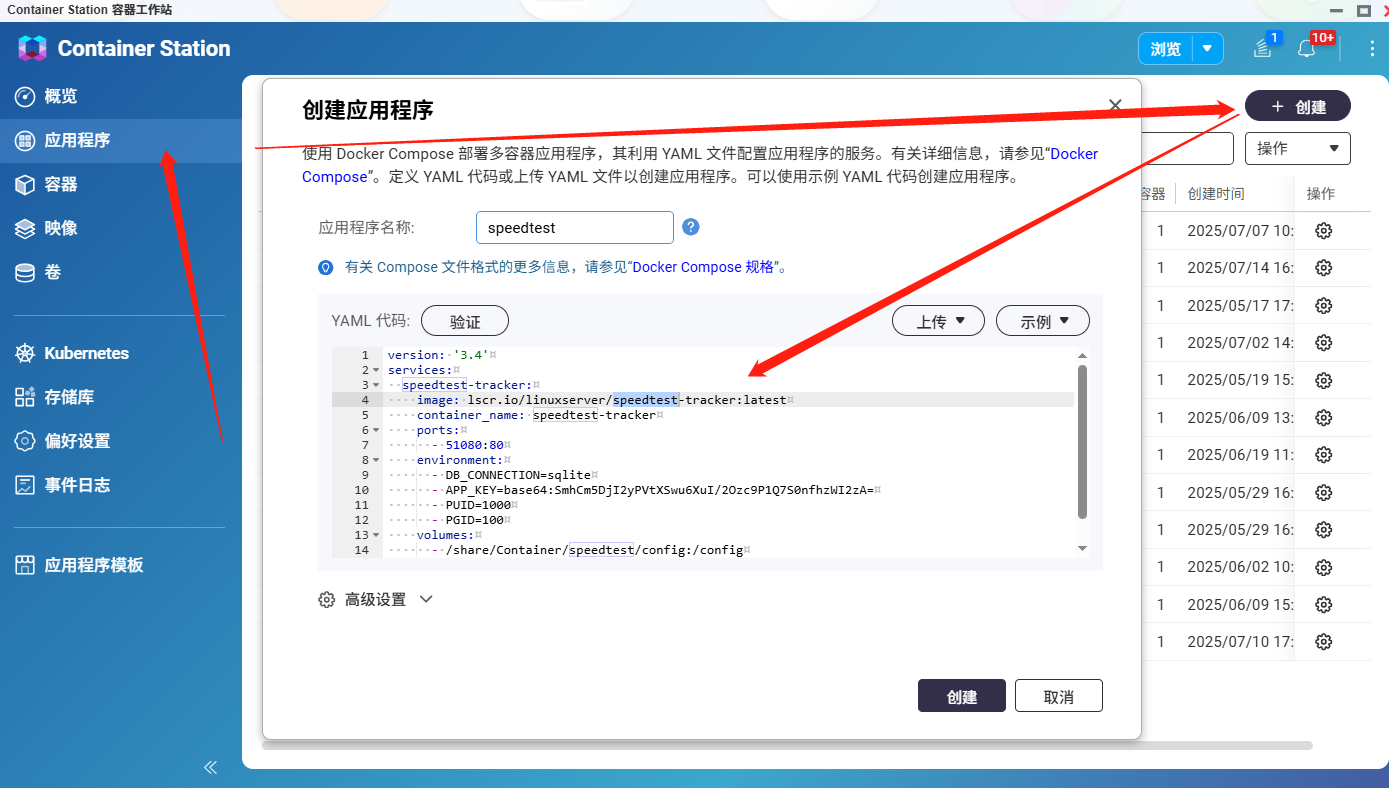Screen dimensions: 1389x788
Task: Open the Docker Compose 规格 link
Action: click(704, 267)
